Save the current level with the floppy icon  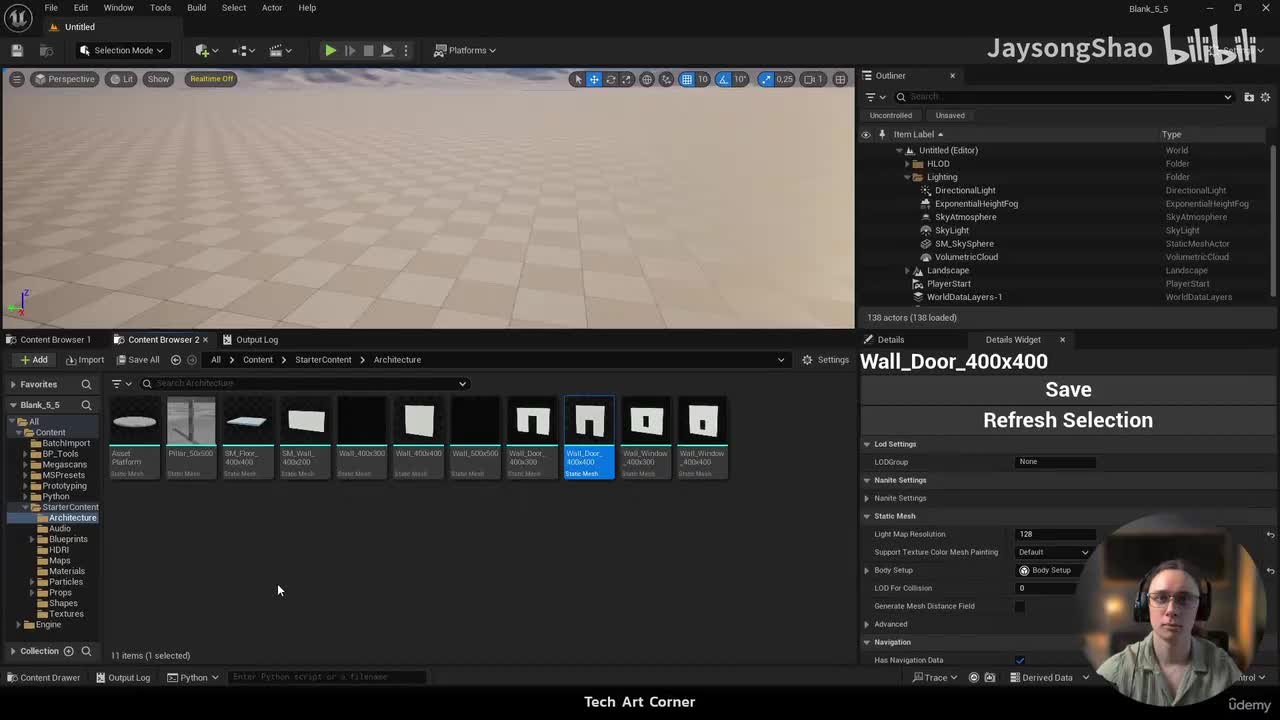17,50
